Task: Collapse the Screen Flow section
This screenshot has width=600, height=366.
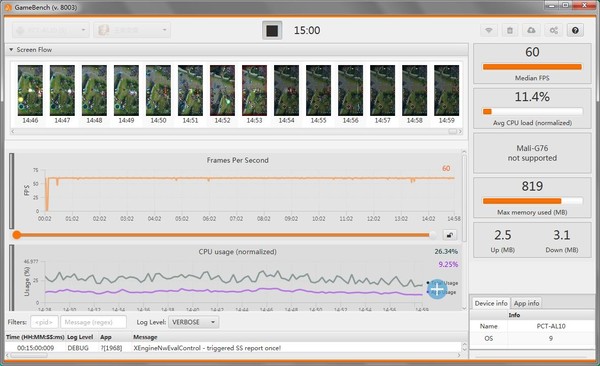Action: (x=11, y=50)
